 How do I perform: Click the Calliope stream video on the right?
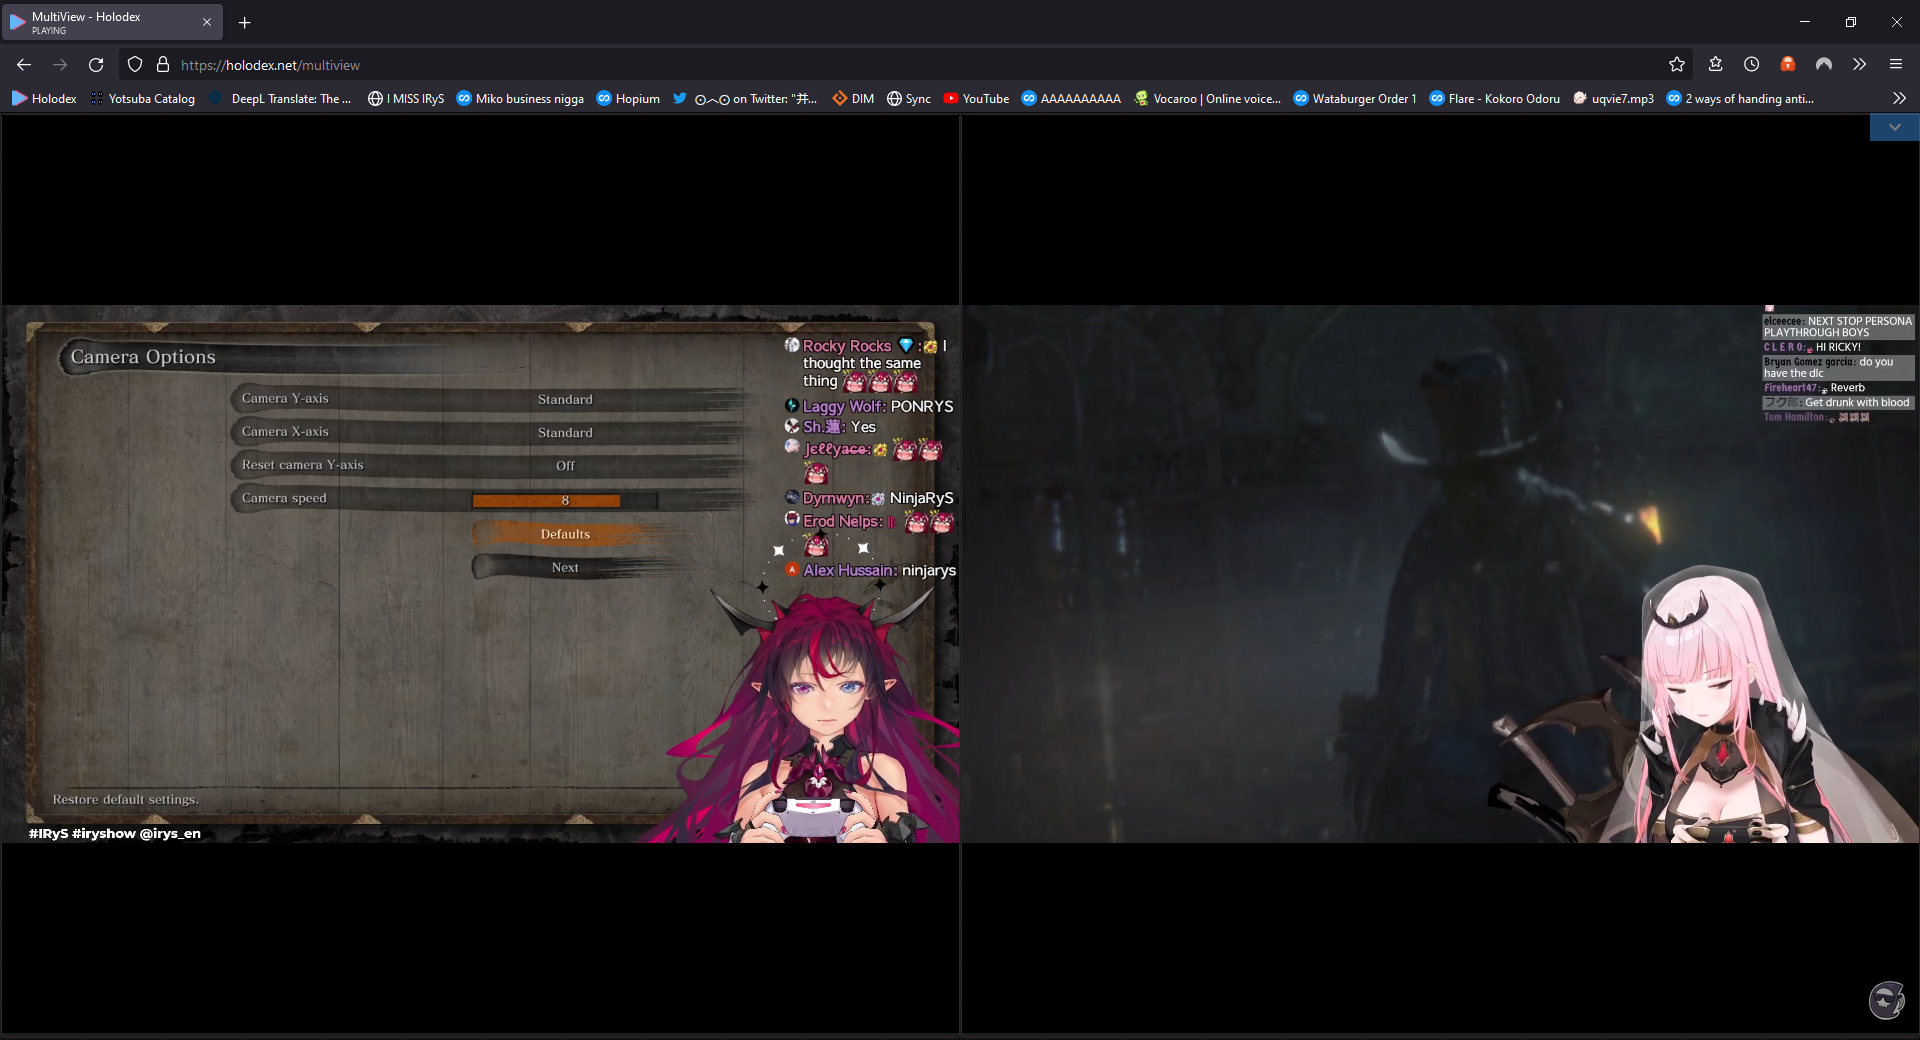(1440, 574)
